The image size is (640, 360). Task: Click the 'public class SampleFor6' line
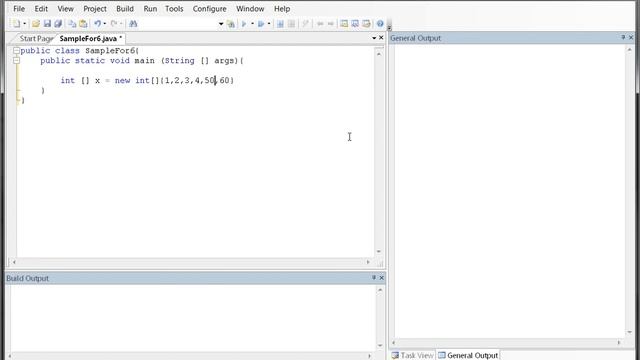pos(80,51)
